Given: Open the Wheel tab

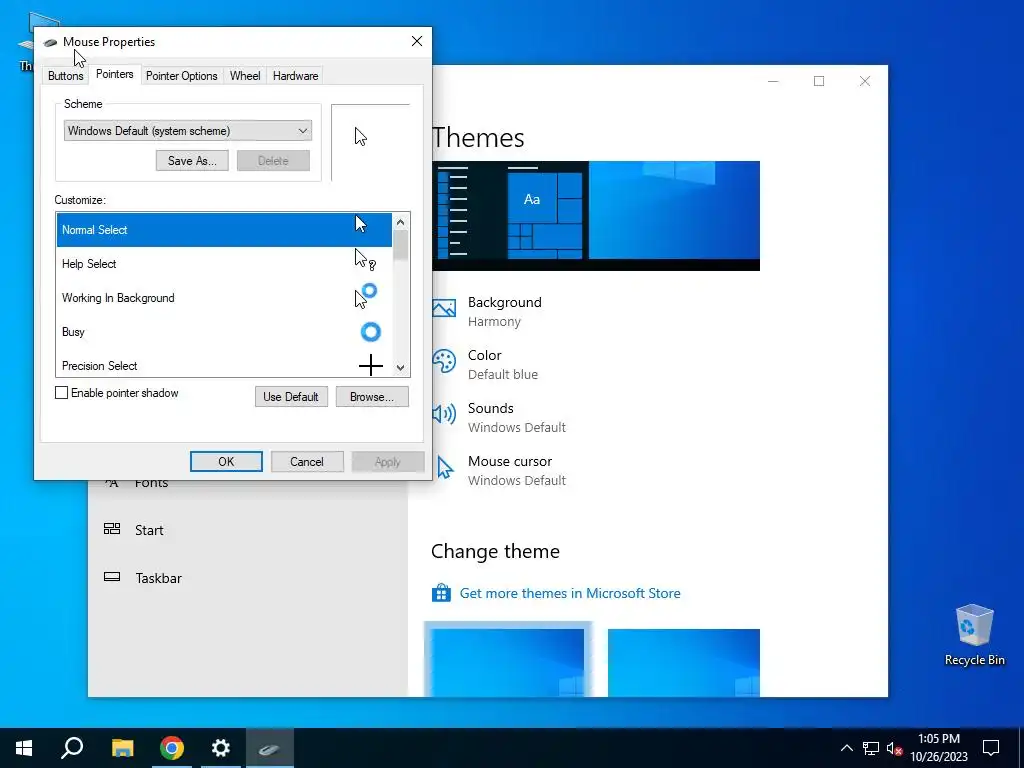Looking at the screenshot, I should [245, 76].
